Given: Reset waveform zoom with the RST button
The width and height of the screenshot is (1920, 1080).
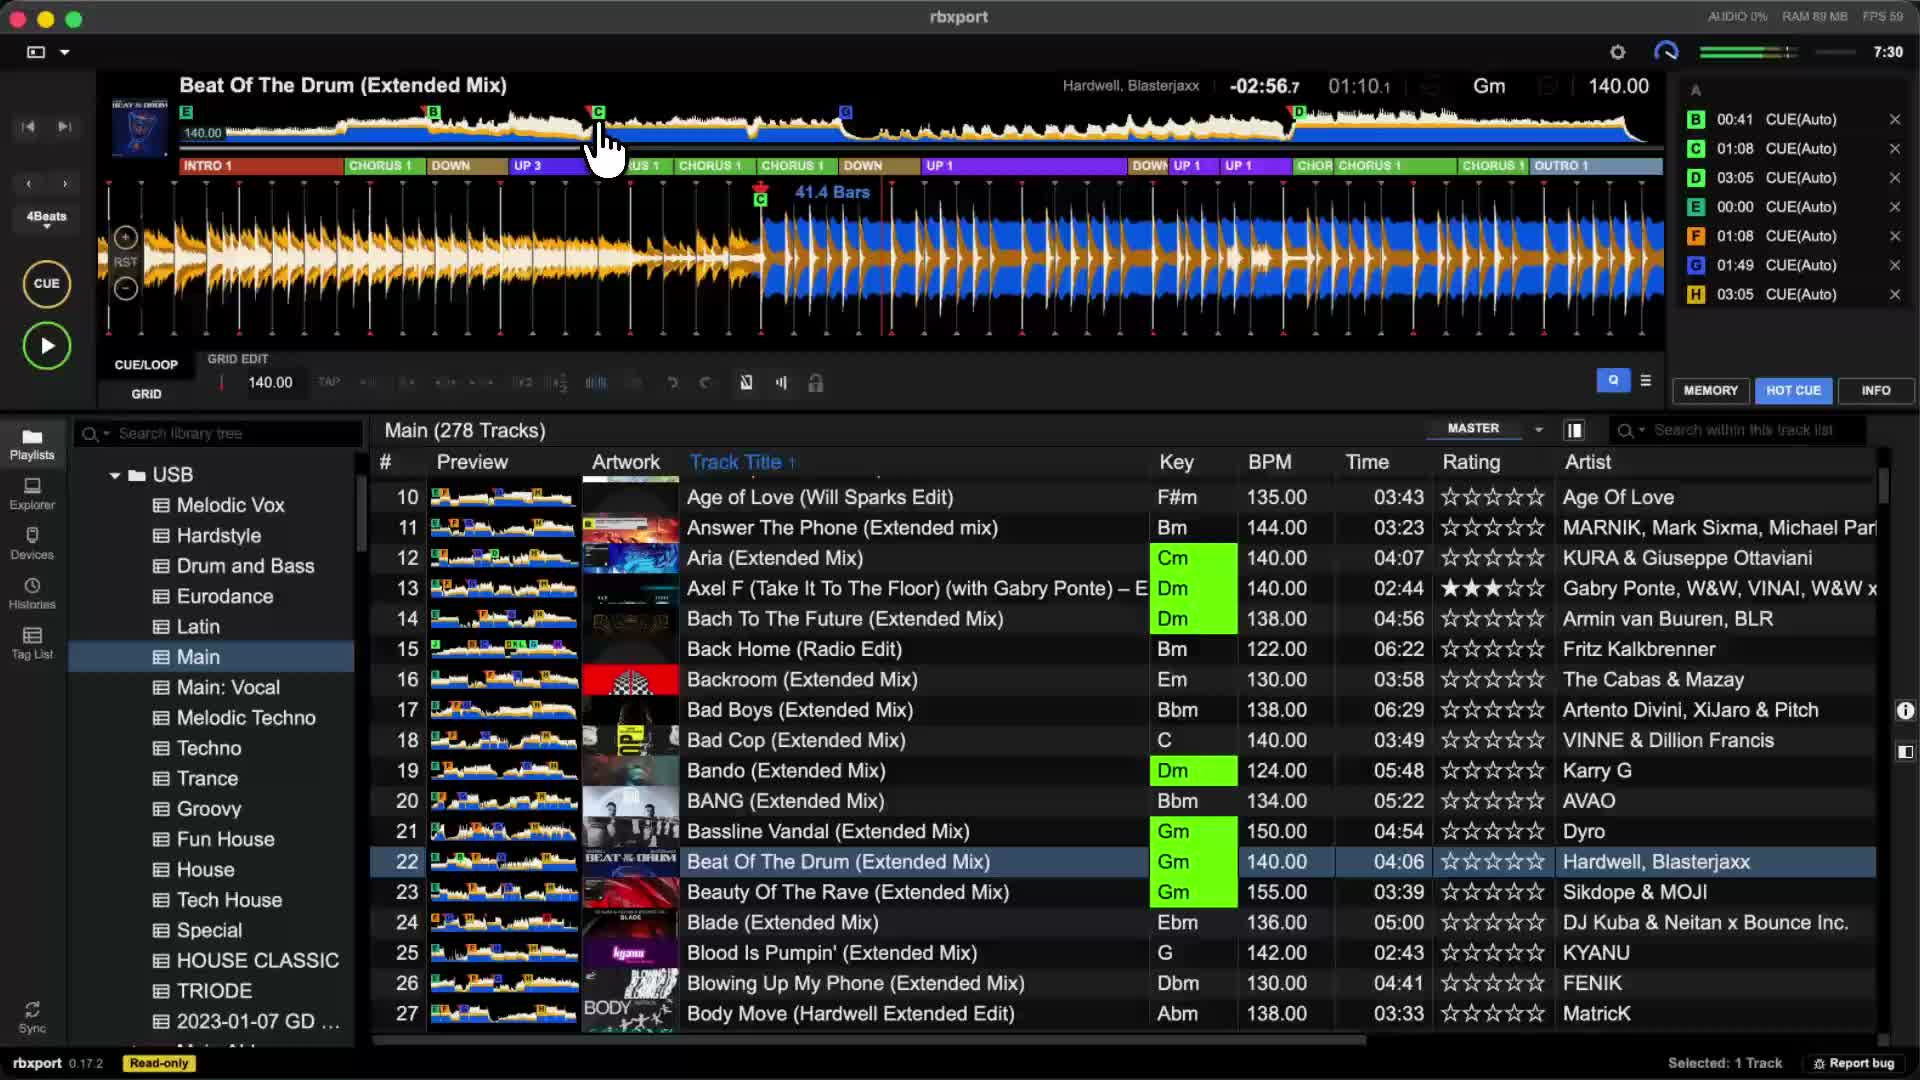Looking at the screenshot, I should point(125,262).
